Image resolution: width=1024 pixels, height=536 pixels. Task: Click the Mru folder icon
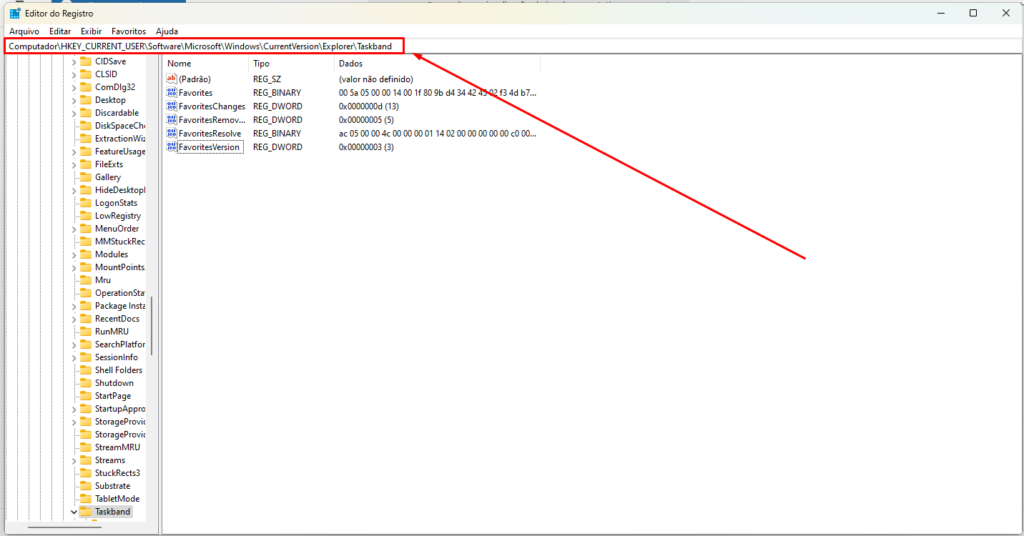pyautogui.click(x=86, y=280)
